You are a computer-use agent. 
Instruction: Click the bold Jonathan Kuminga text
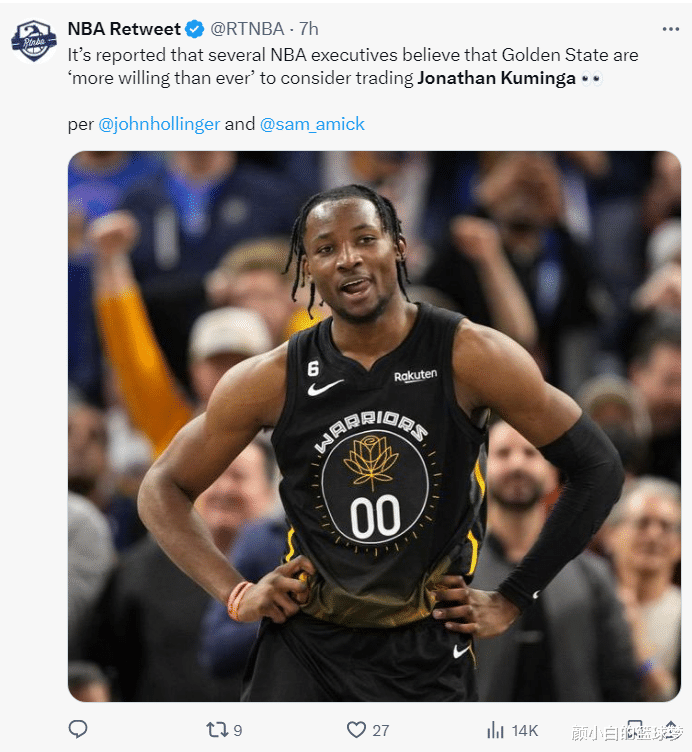pyautogui.click(x=496, y=78)
